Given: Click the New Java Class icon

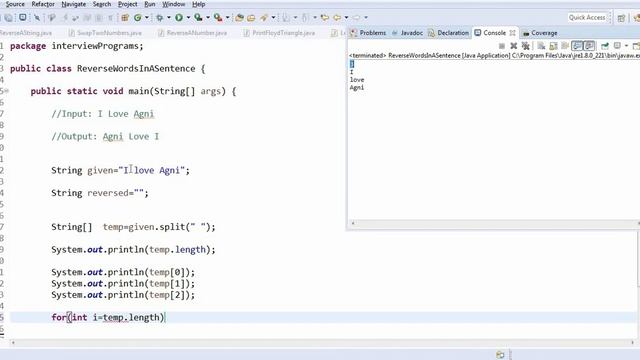Looking at the screenshot, I should tap(138, 18).
